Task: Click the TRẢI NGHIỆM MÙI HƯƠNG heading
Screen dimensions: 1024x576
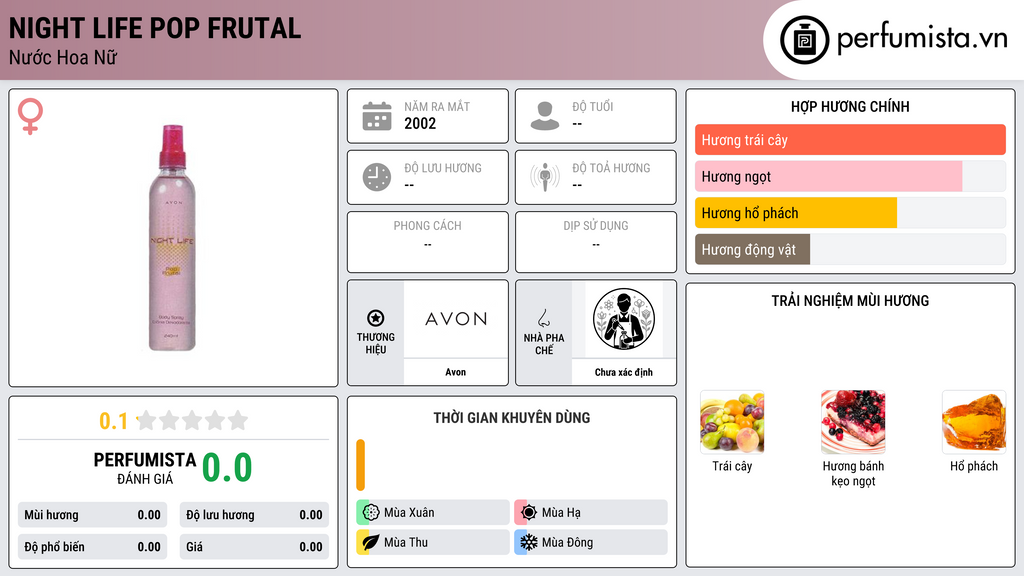Action: tap(850, 300)
